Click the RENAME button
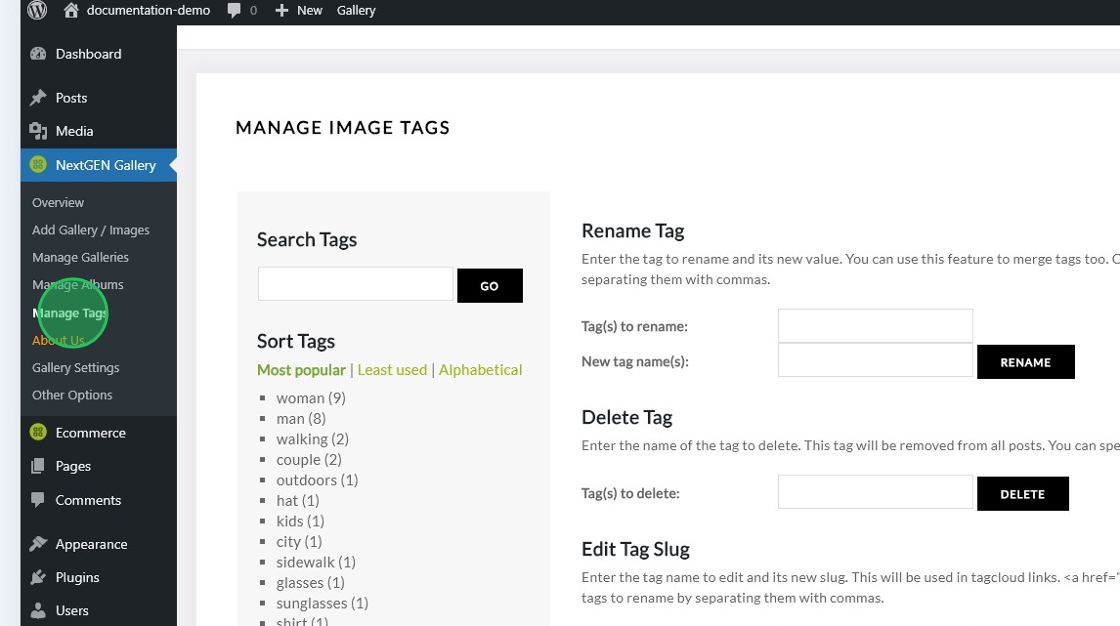The width and height of the screenshot is (1120, 626). [1025, 362]
